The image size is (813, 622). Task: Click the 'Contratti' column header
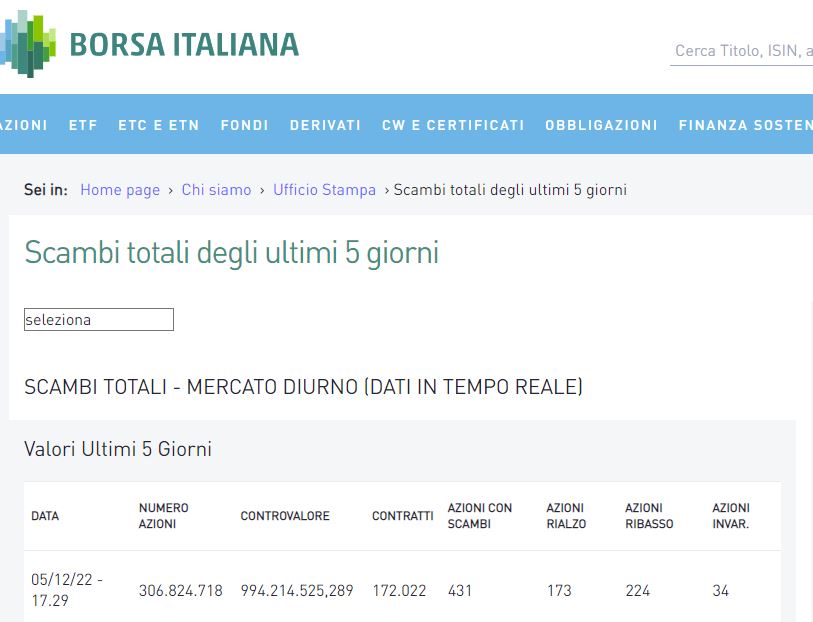403,516
